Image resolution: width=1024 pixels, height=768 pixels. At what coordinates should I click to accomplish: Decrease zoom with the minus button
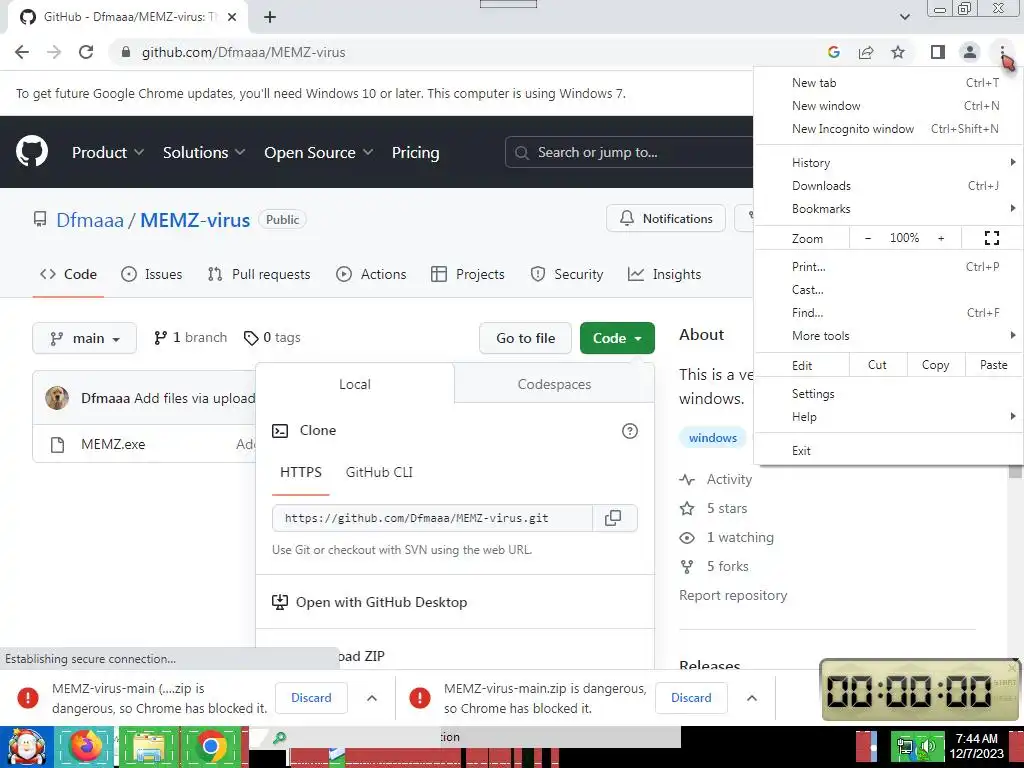coord(868,238)
